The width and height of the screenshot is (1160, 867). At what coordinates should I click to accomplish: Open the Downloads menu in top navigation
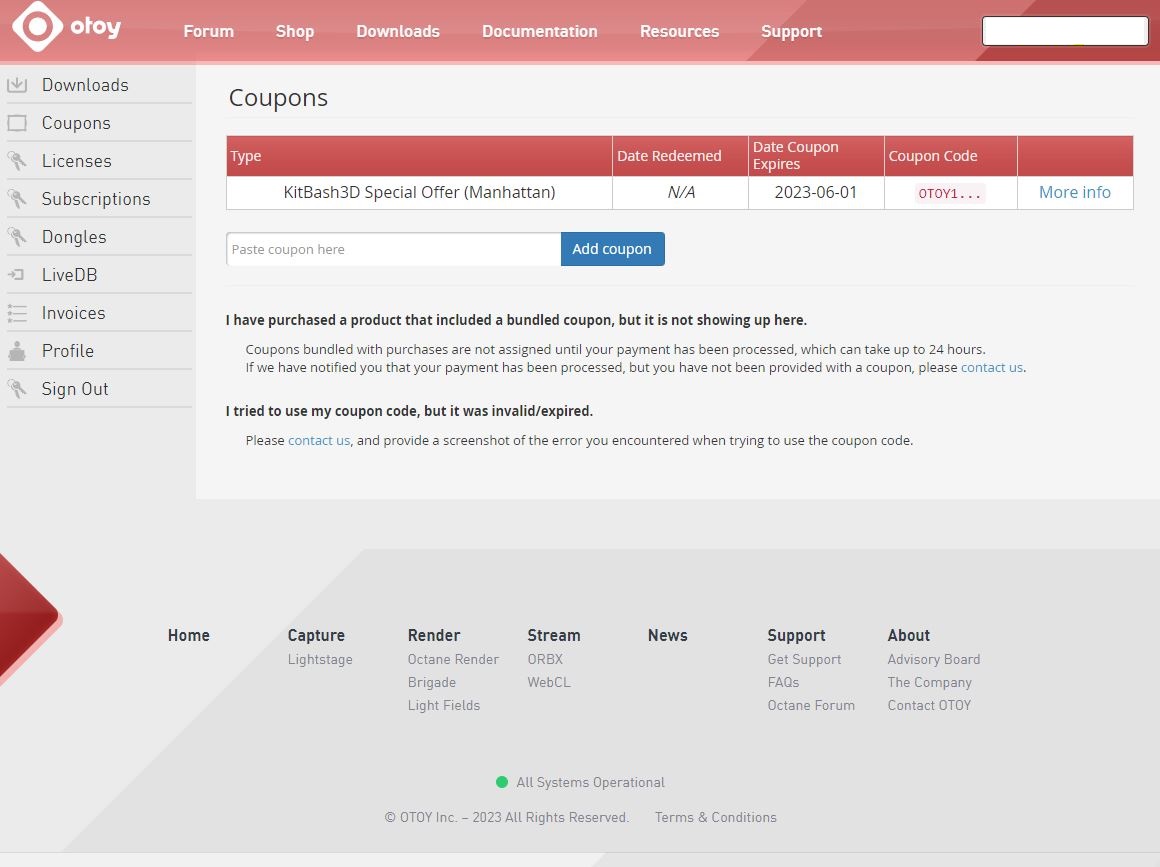tap(398, 31)
